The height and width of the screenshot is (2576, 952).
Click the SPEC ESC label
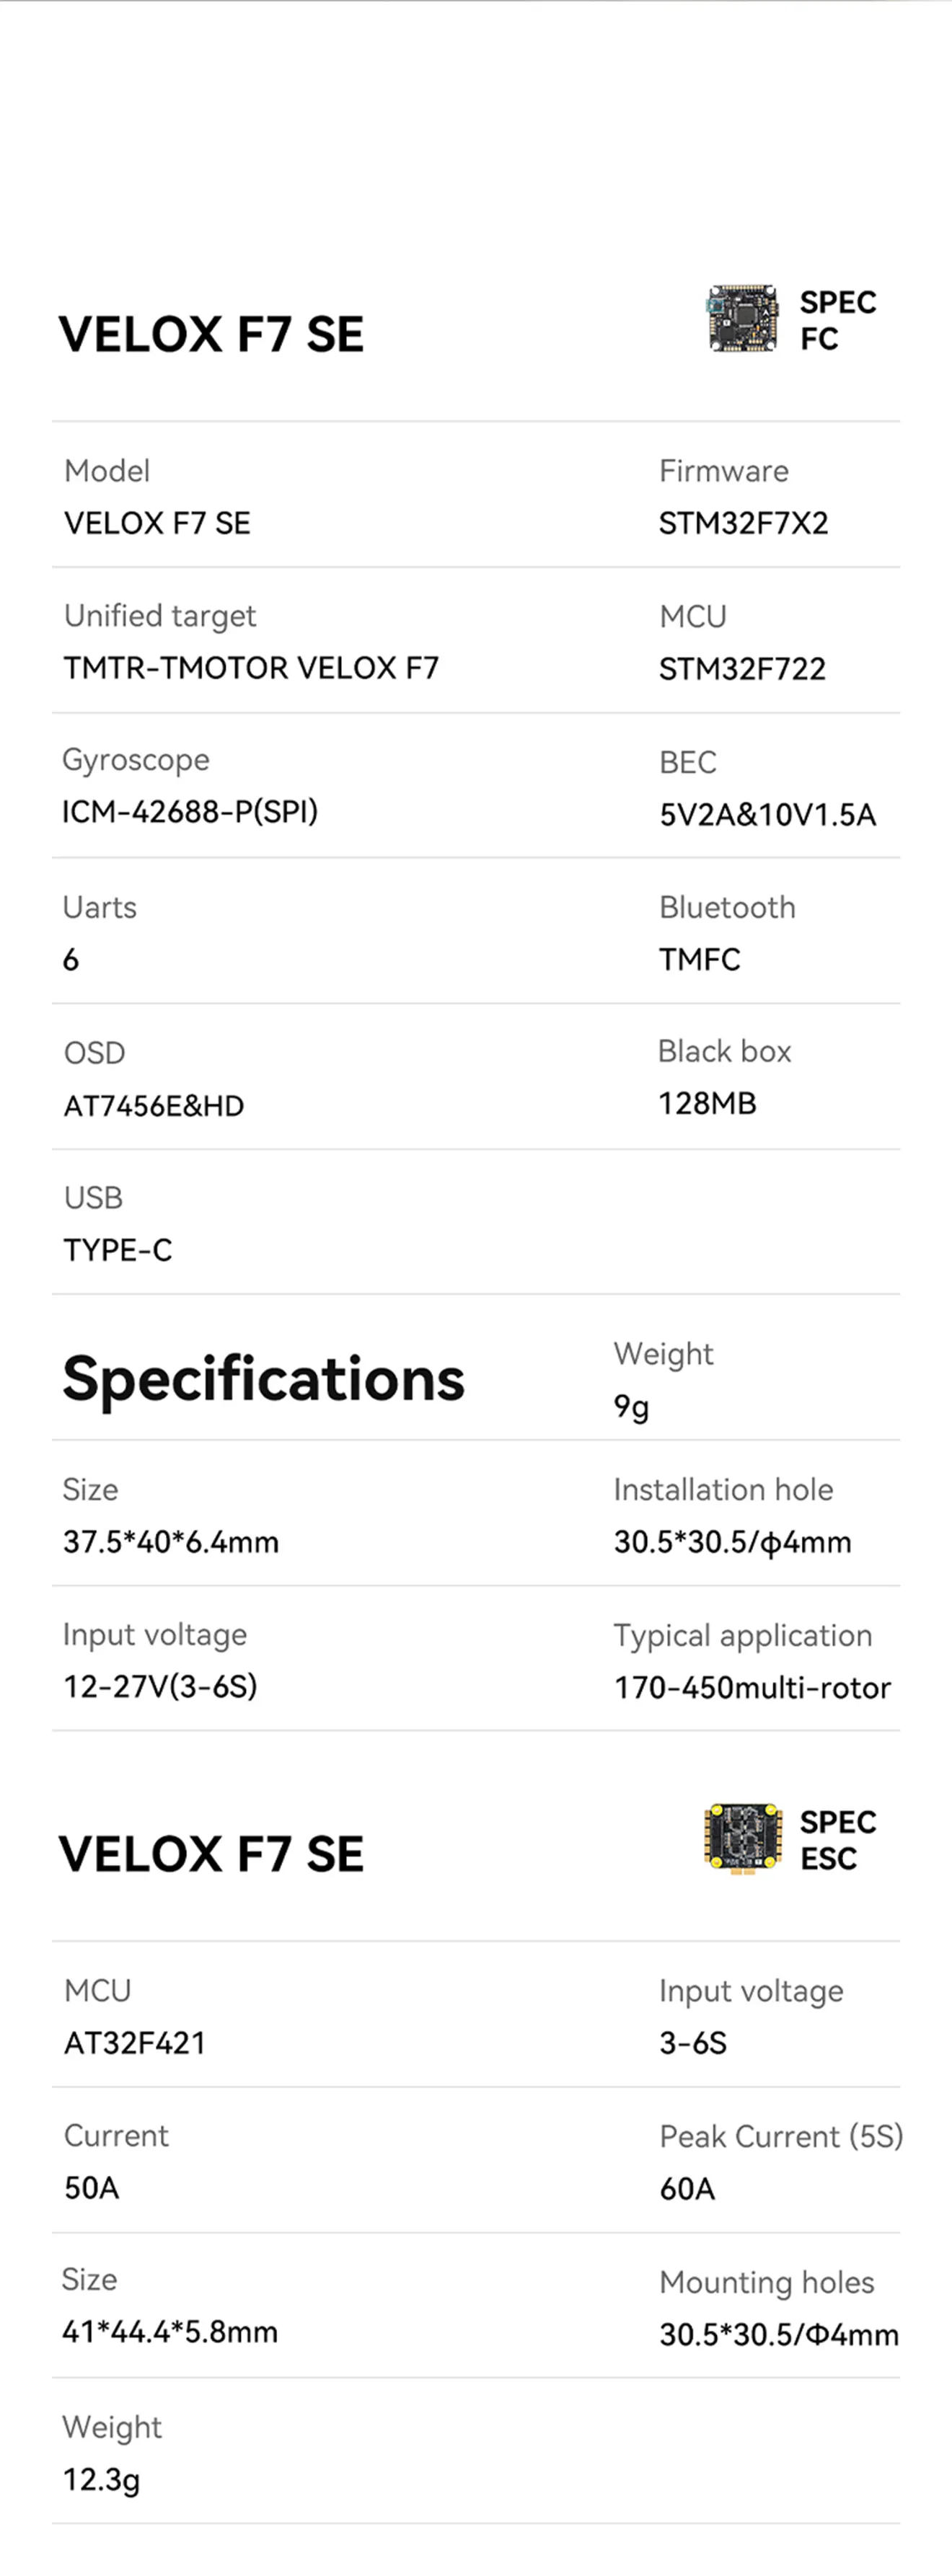coord(837,1839)
